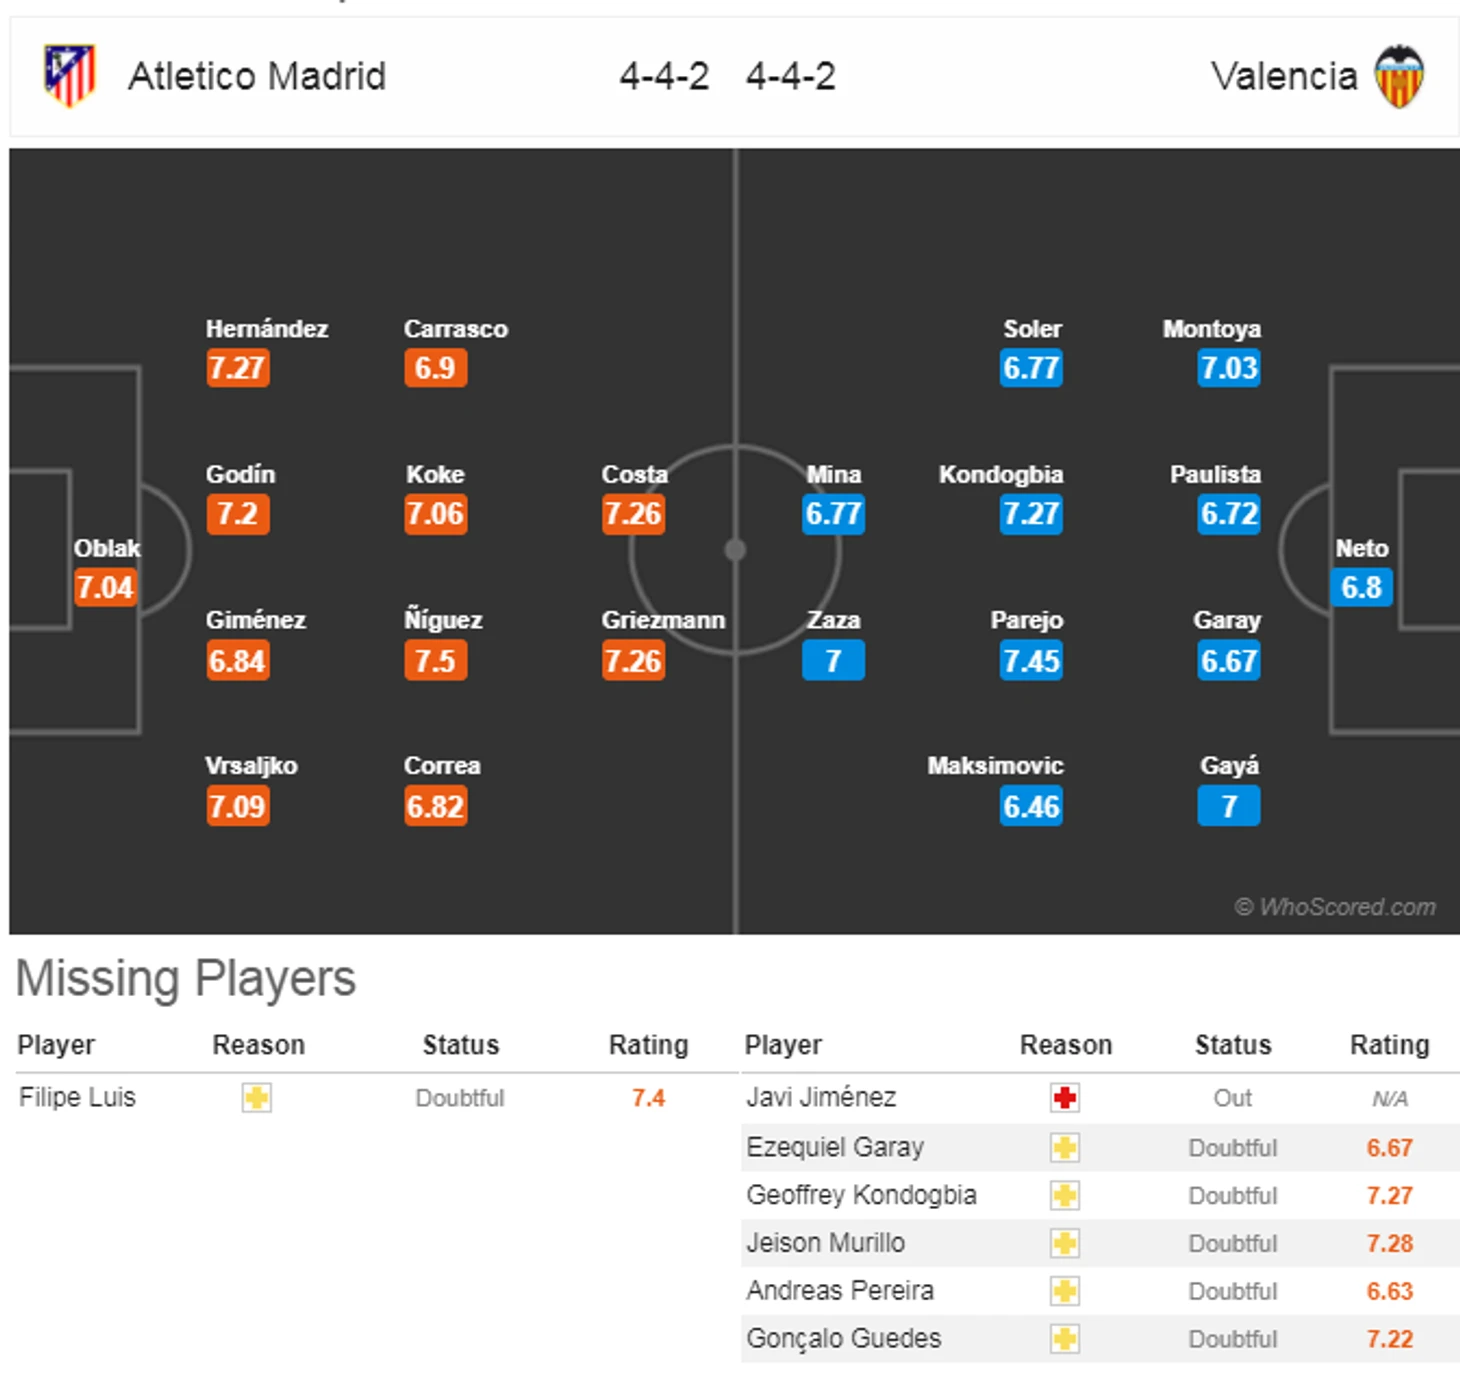Click Gonçalo Guedes doubtful injury icon
Screen dimensions: 1460x1377
[x=1065, y=1339]
